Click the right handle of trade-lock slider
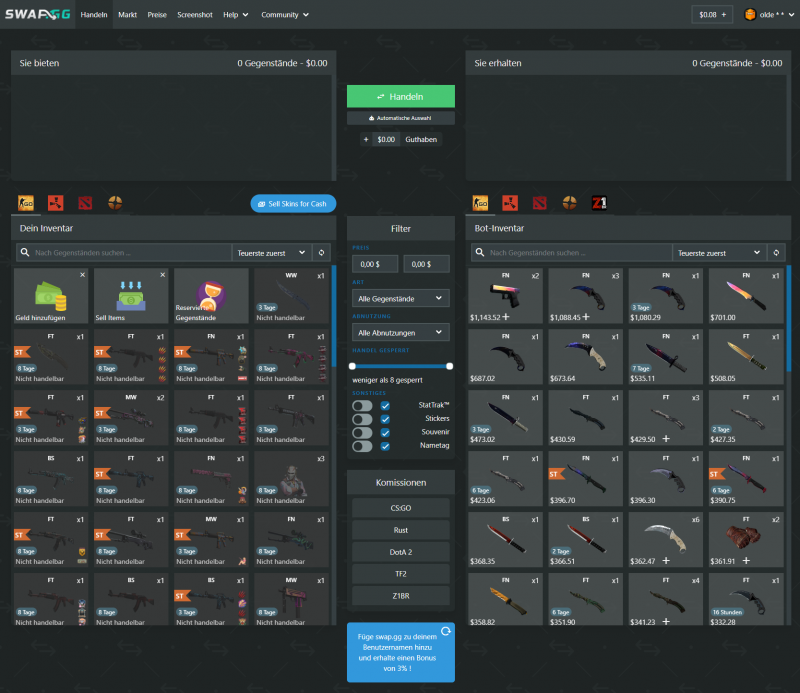Screen dimensions: 800x693 pos(449,366)
